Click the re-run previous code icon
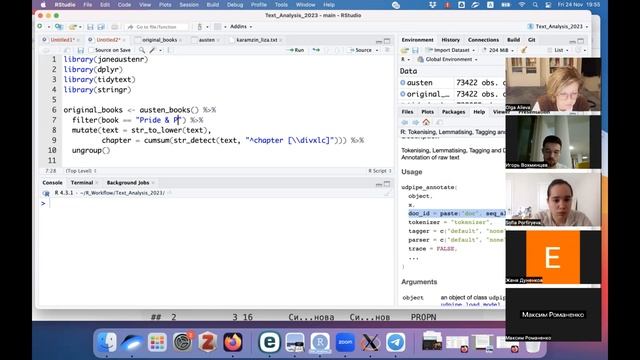Viewport: 640px width, 360px height. point(316,50)
